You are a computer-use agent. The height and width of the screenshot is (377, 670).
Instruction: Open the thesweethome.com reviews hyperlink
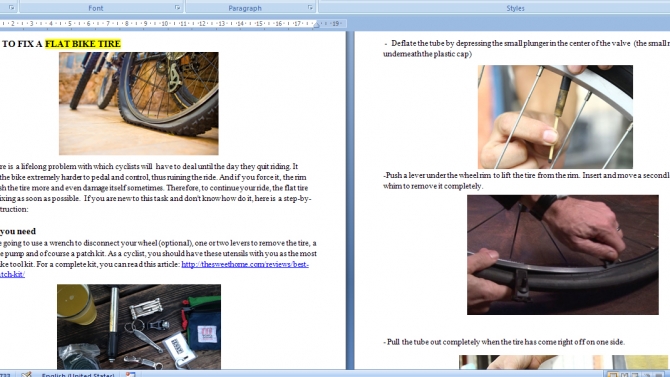point(245,264)
